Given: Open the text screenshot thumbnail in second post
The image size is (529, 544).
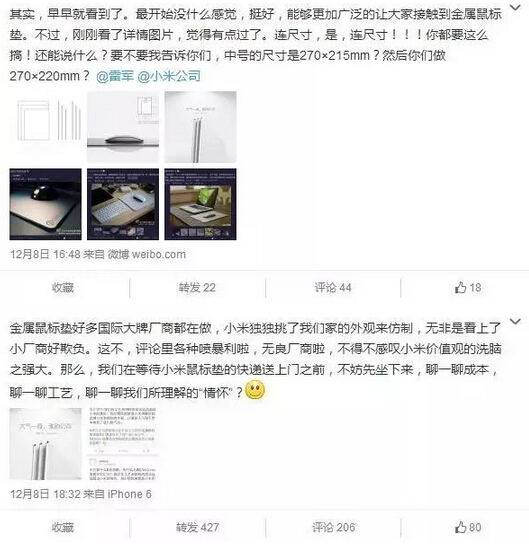Looking at the screenshot, I should tap(123, 444).
